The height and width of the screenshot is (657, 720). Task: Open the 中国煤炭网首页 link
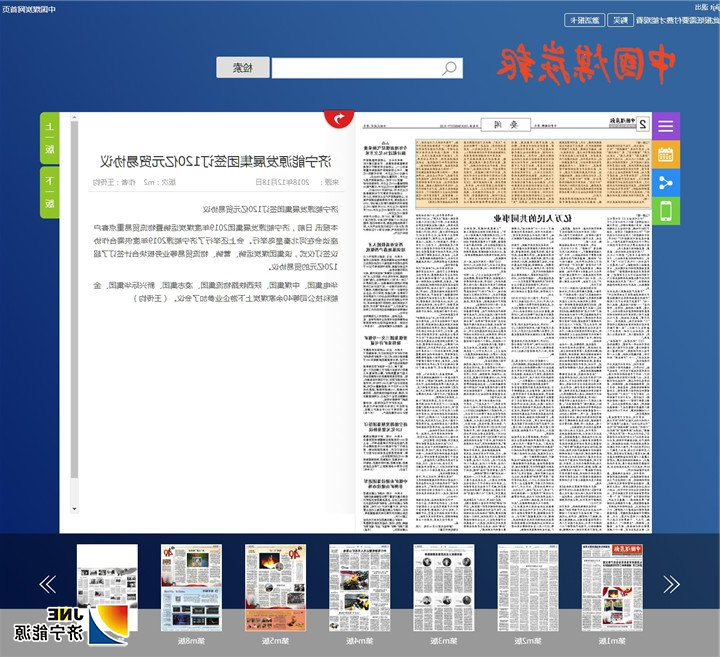coord(28,9)
